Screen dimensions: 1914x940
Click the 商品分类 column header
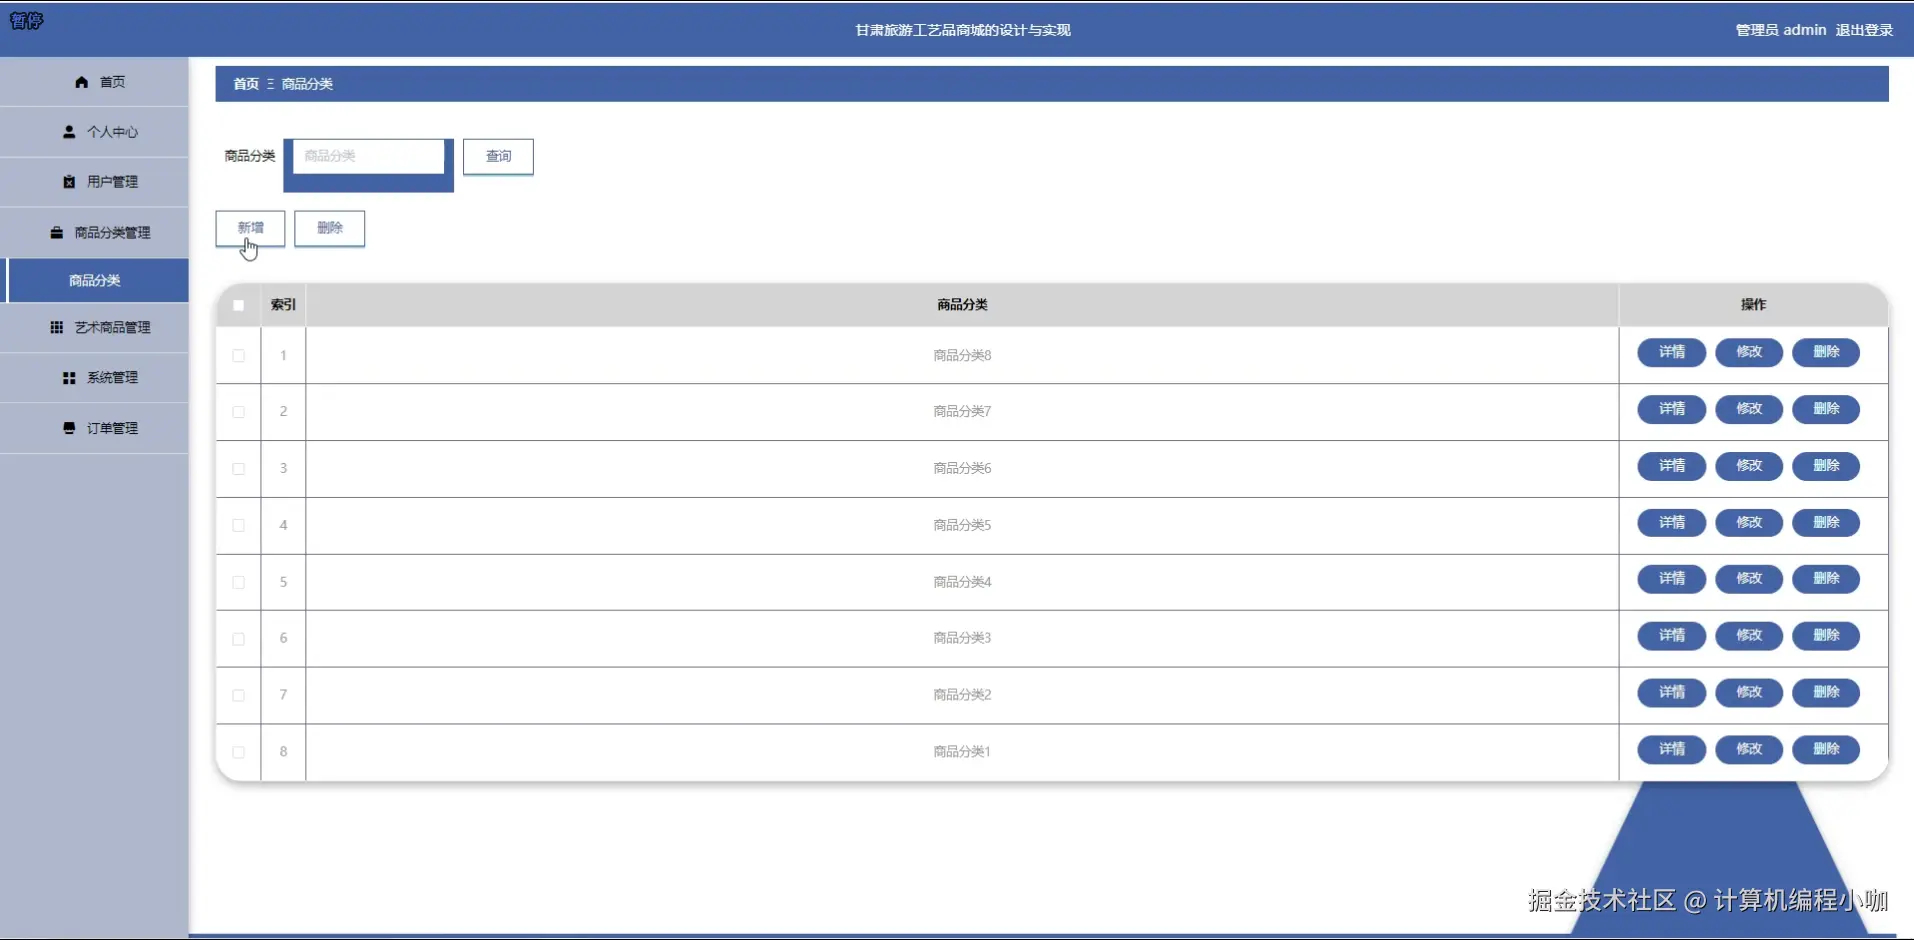962,305
